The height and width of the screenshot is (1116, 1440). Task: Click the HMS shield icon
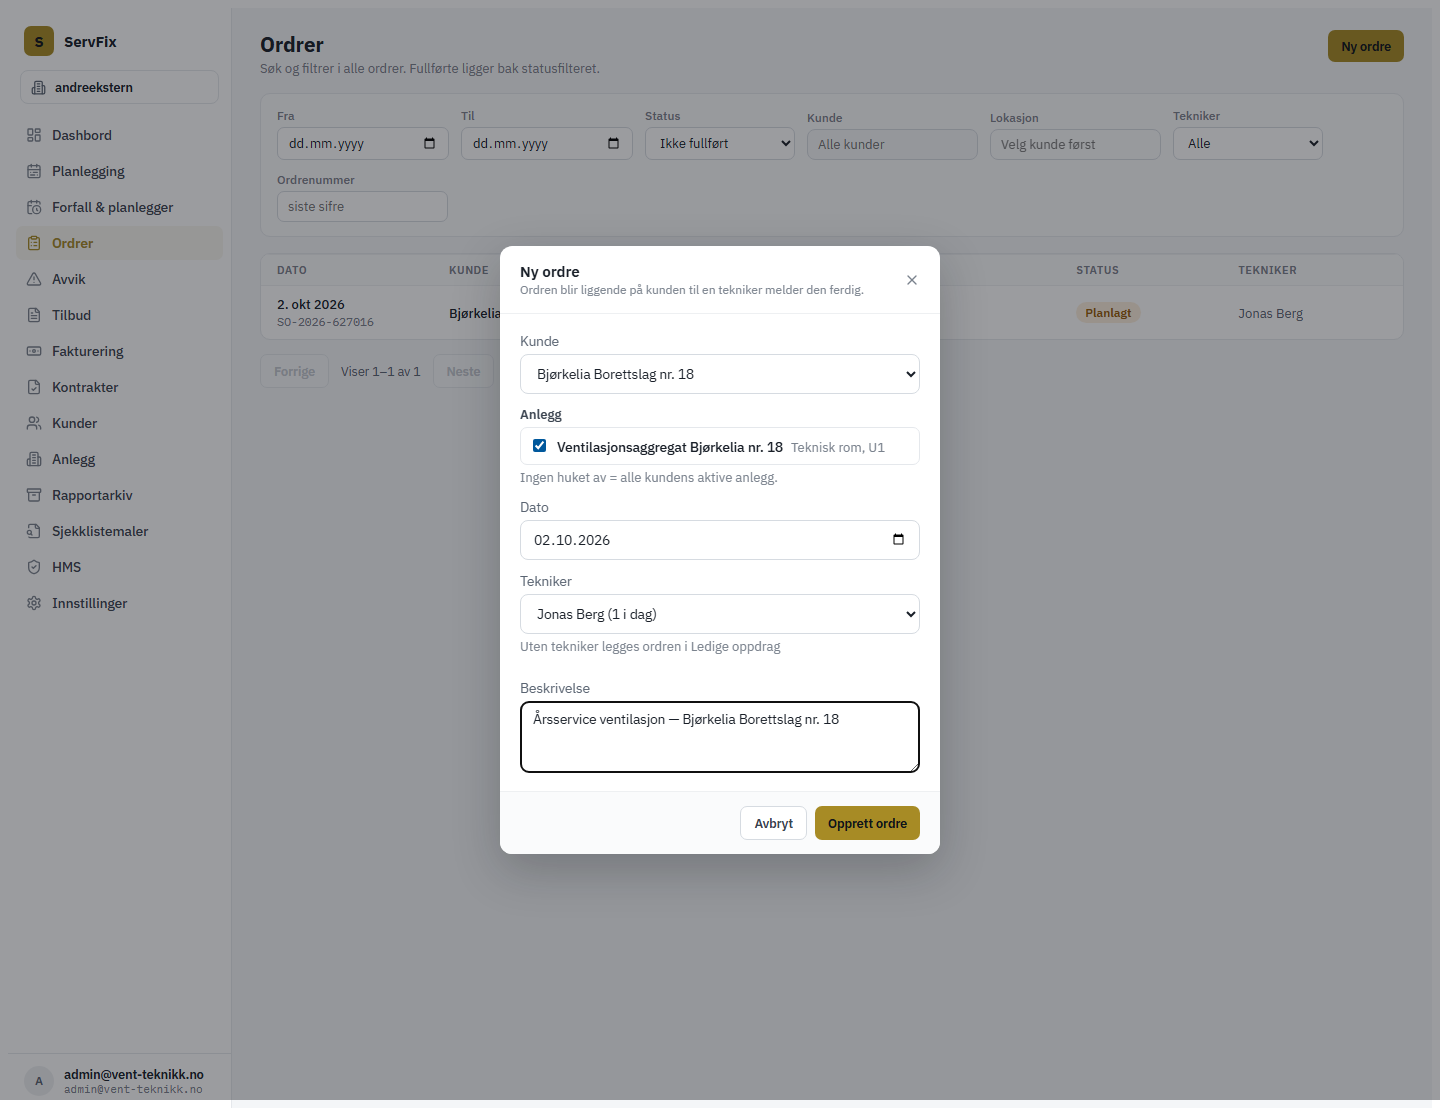(34, 567)
